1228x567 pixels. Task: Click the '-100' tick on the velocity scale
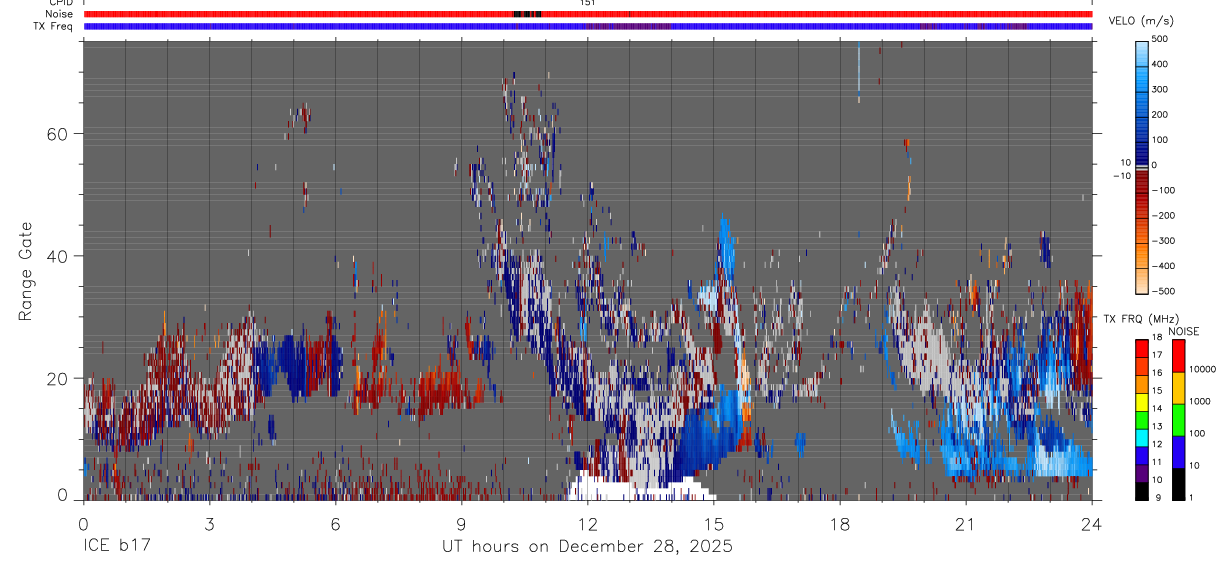coord(1166,190)
